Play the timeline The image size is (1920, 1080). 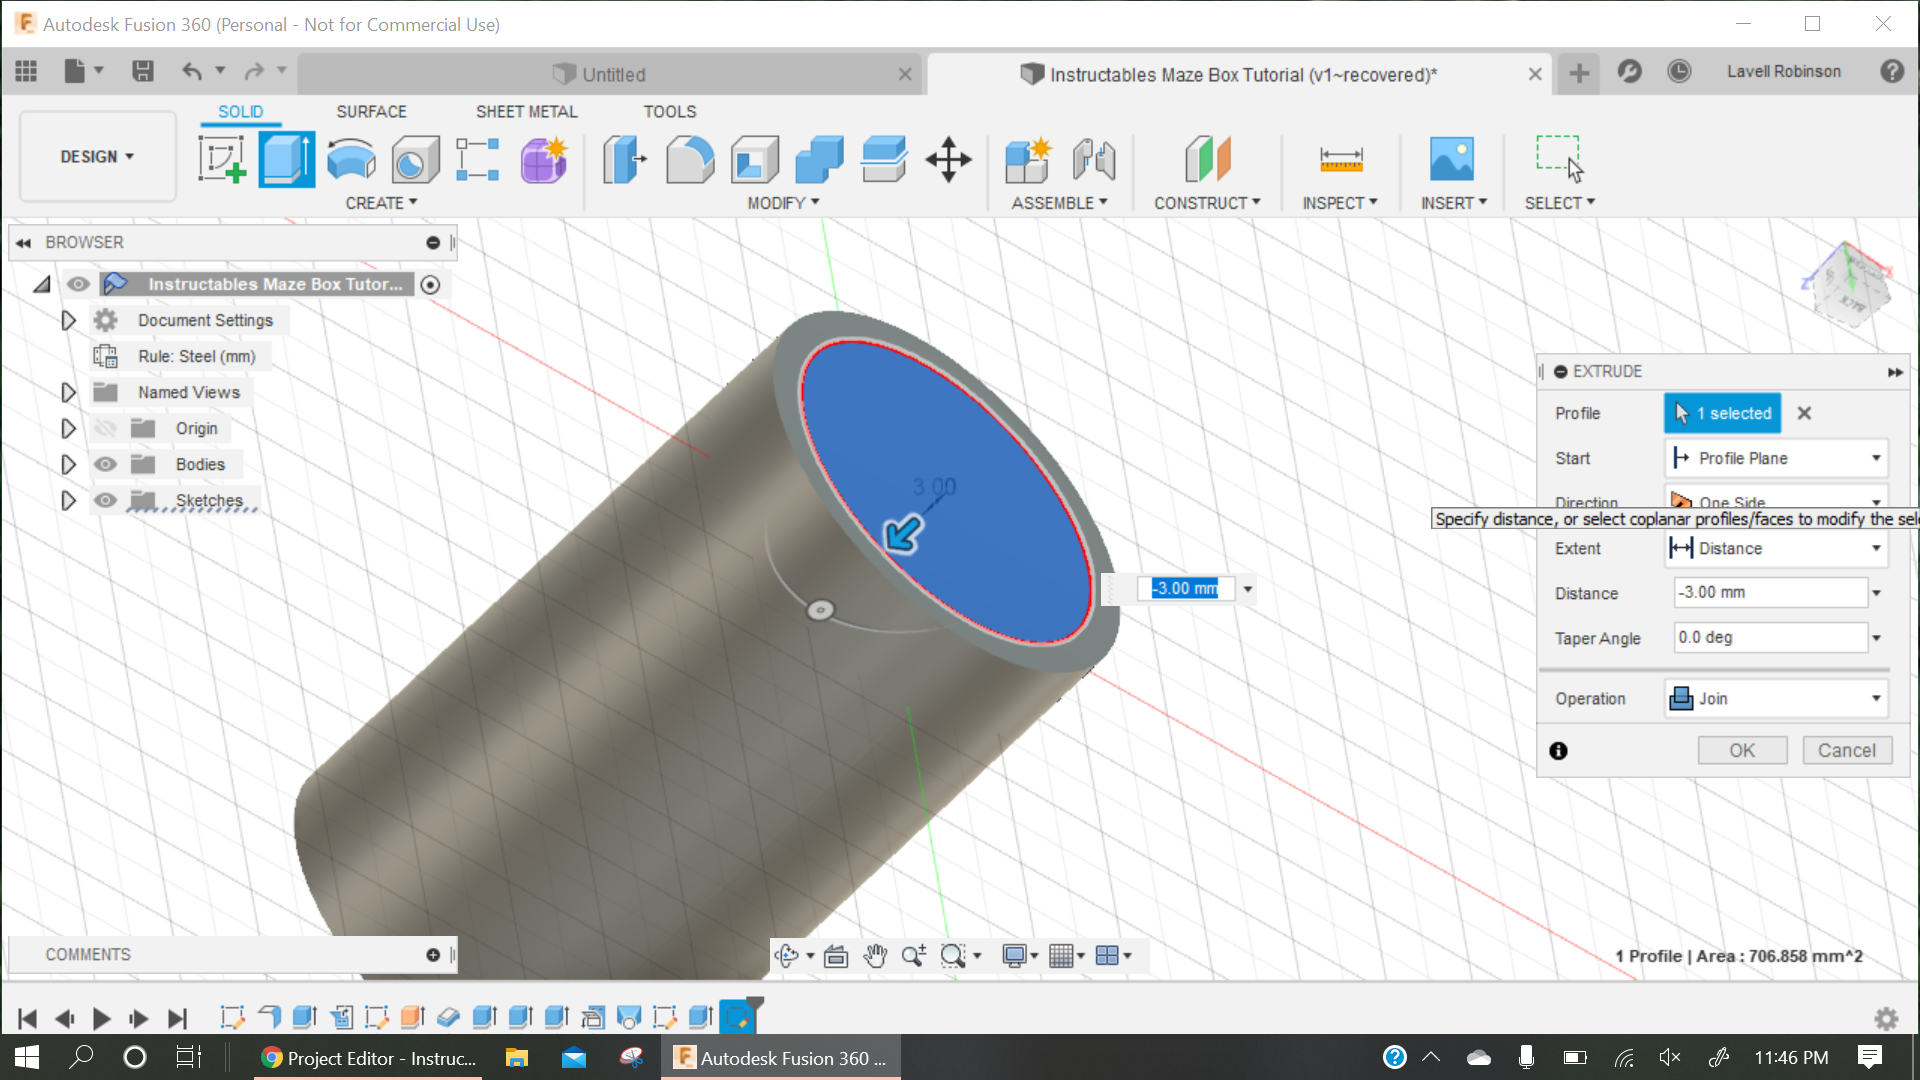click(x=101, y=1019)
